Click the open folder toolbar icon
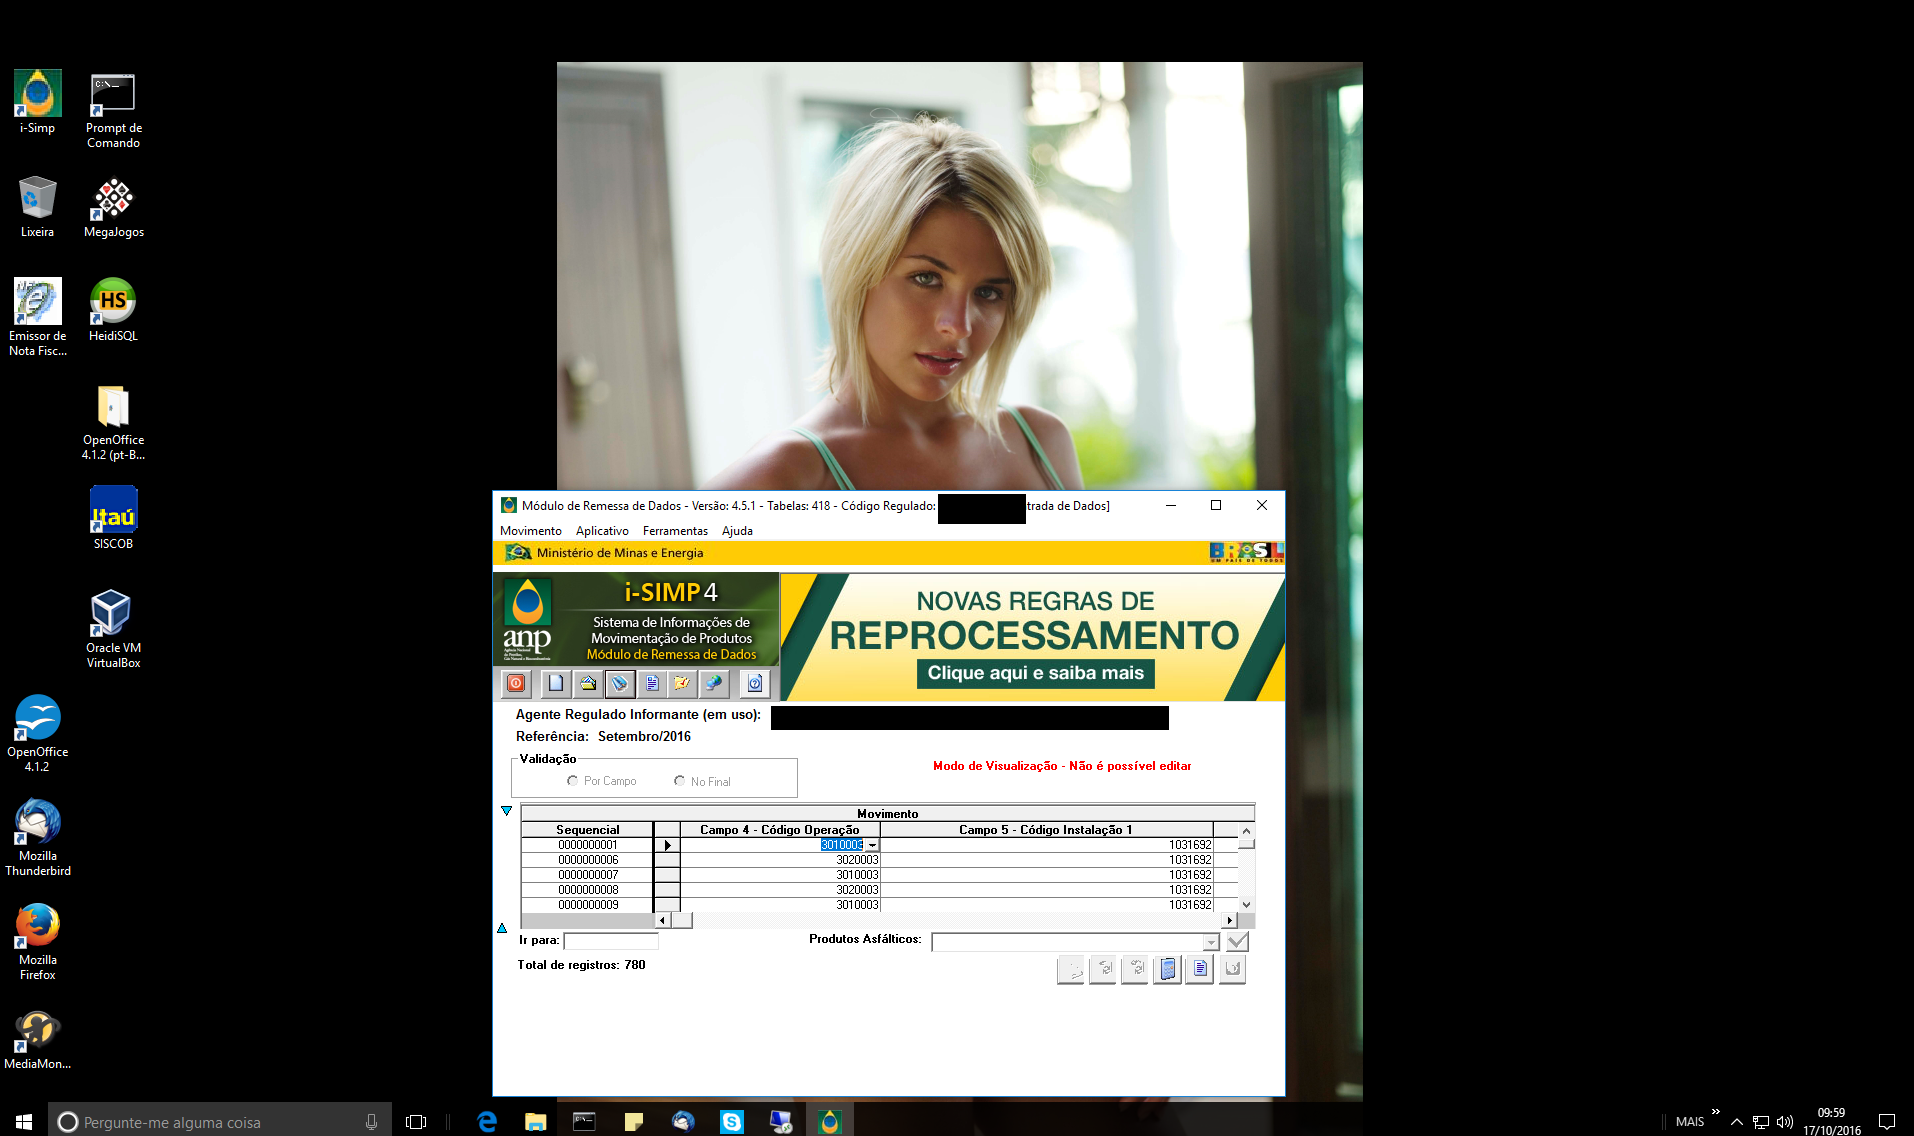1914x1136 pixels. 588,683
